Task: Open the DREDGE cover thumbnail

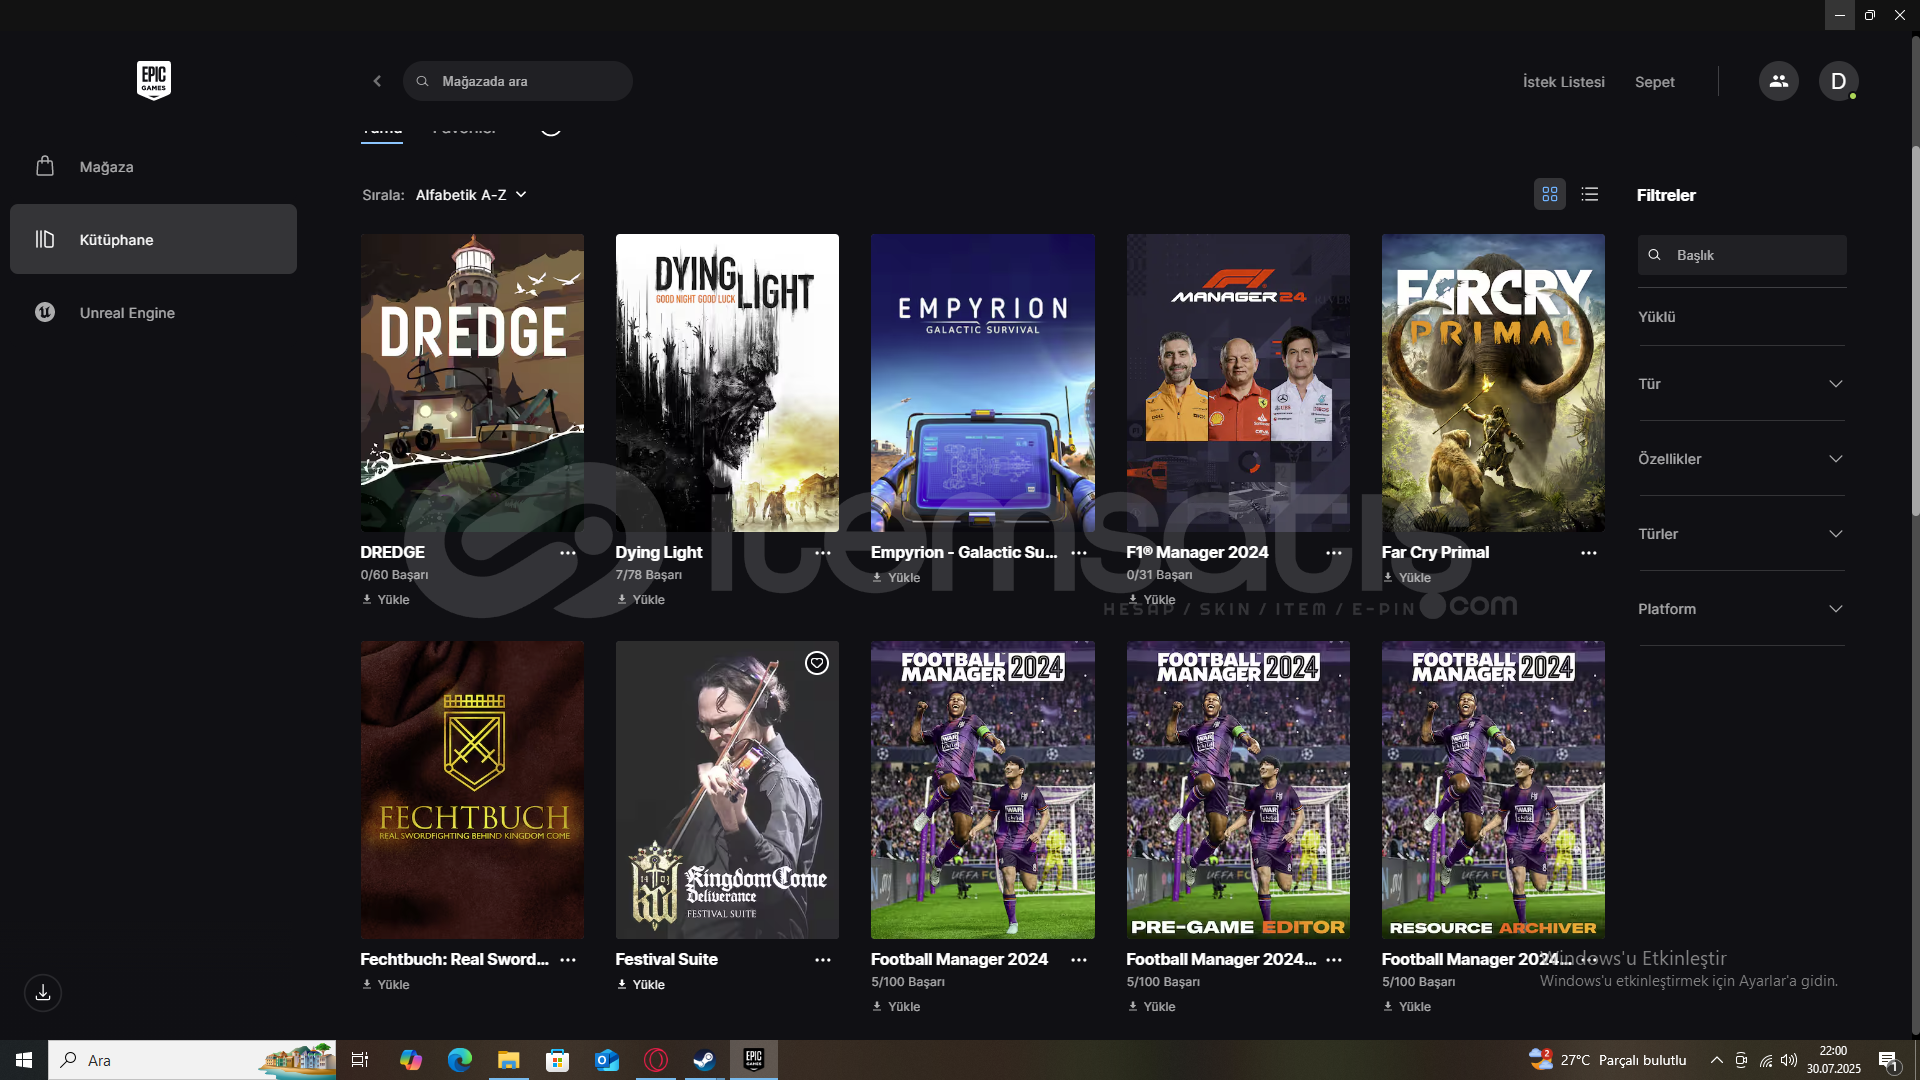Action: (x=472, y=383)
